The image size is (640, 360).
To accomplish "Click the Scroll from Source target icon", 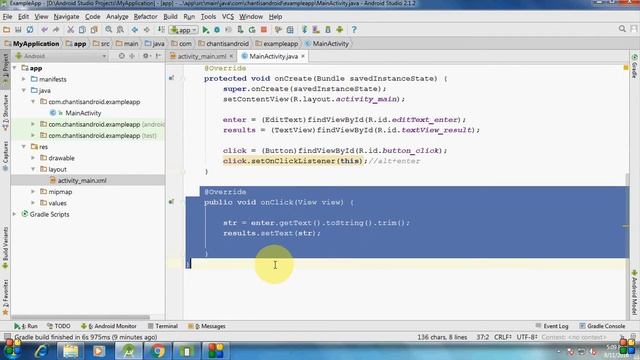I will [x=121, y=56].
